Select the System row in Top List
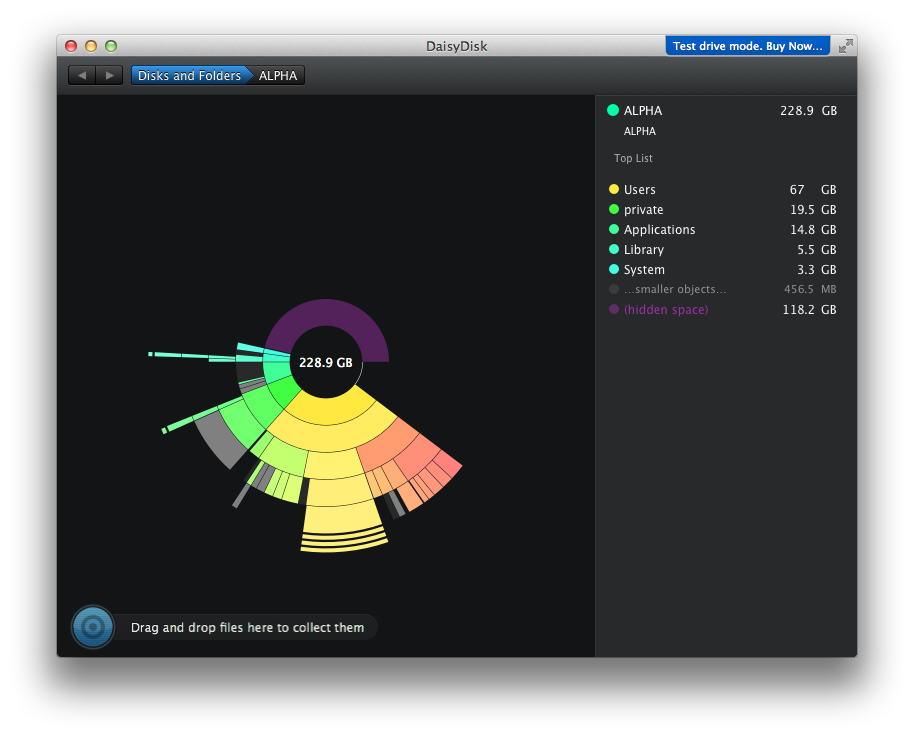This screenshot has width=914, height=736. [x=722, y=269]
